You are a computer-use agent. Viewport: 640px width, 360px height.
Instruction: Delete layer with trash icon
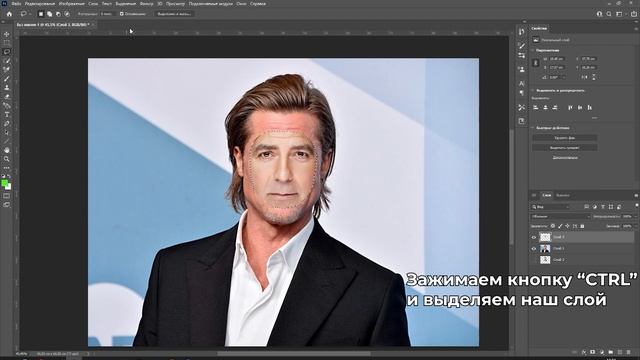(x=629, y=352)
